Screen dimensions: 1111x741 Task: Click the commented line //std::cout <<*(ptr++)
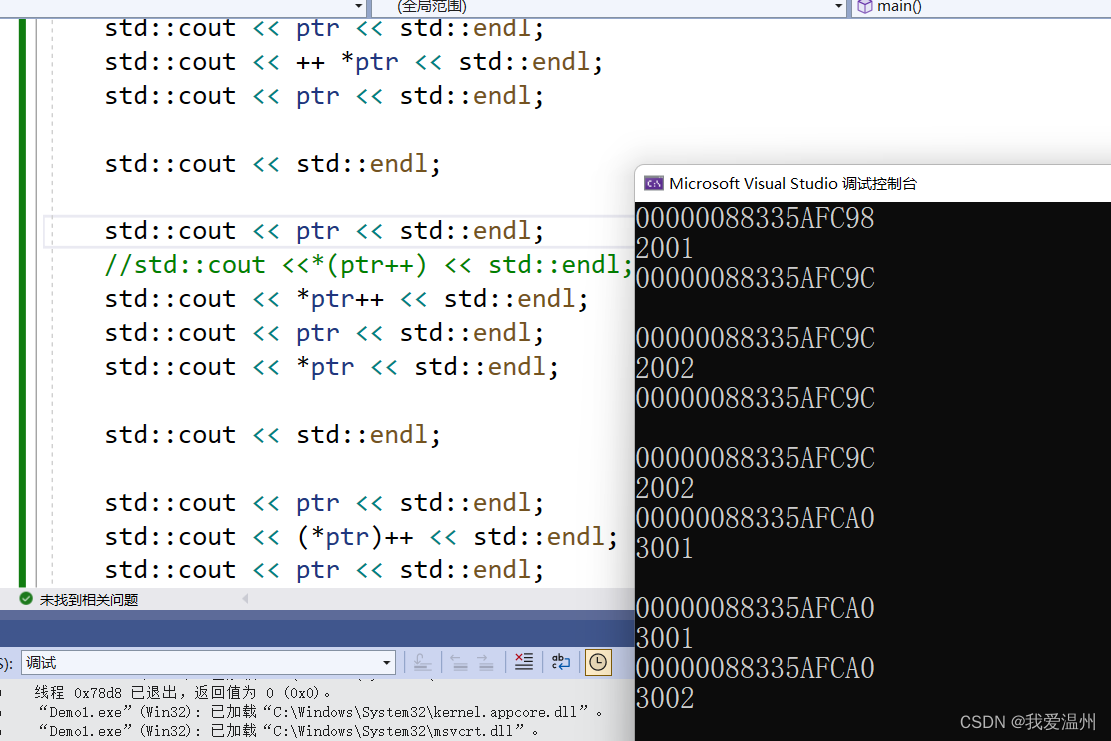pos(368,265)
